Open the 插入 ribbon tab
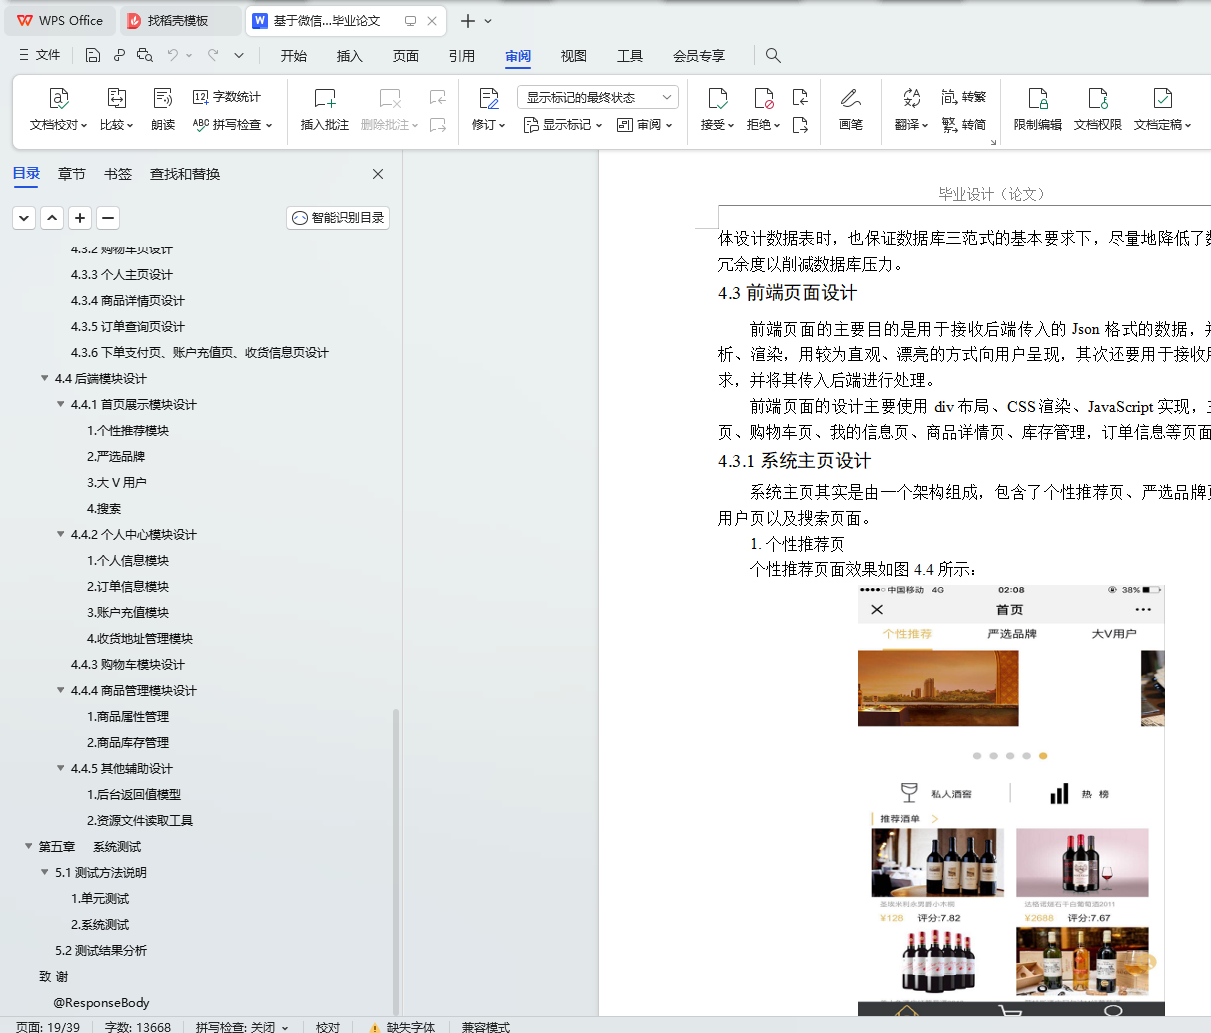1211x1033 pixels. tap(350, 56)
